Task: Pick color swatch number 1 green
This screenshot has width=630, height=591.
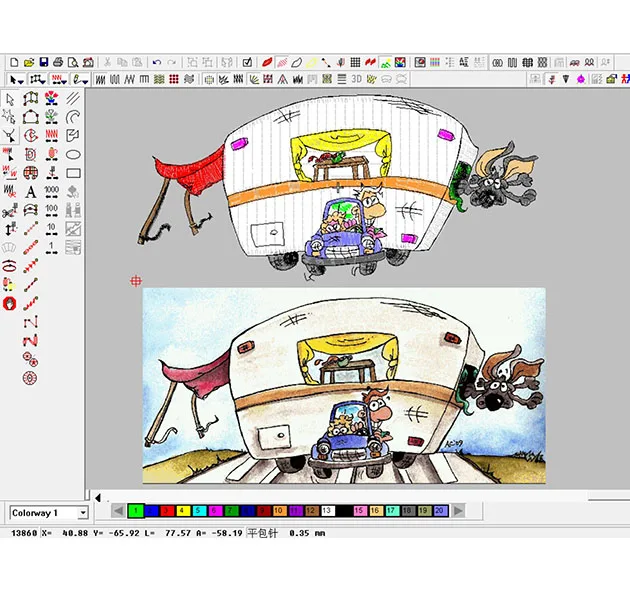Action: [x=136, y=511]
